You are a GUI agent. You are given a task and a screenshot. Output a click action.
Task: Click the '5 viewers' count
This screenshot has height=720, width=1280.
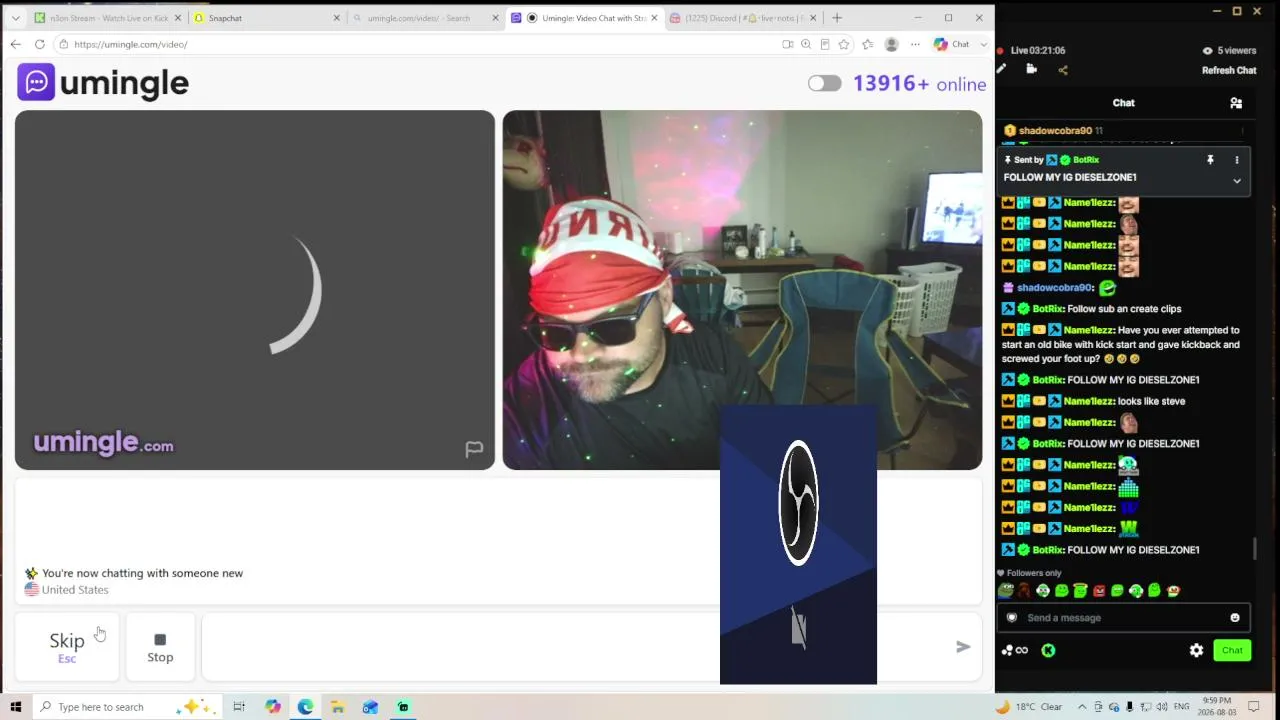(1230, 50)
